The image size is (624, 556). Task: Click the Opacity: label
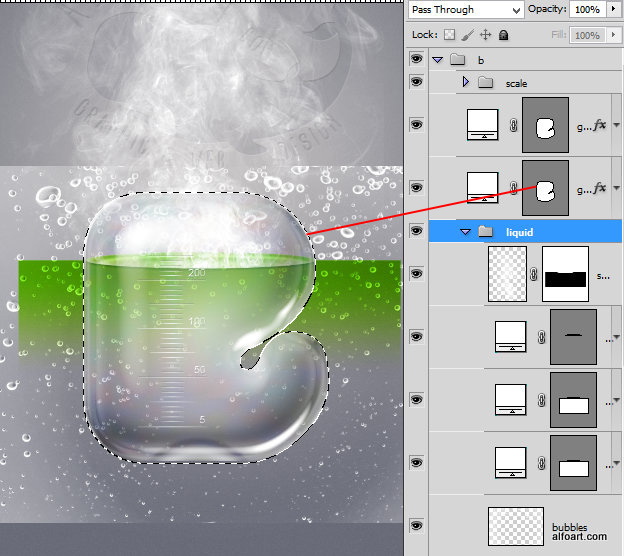[547, 9]
